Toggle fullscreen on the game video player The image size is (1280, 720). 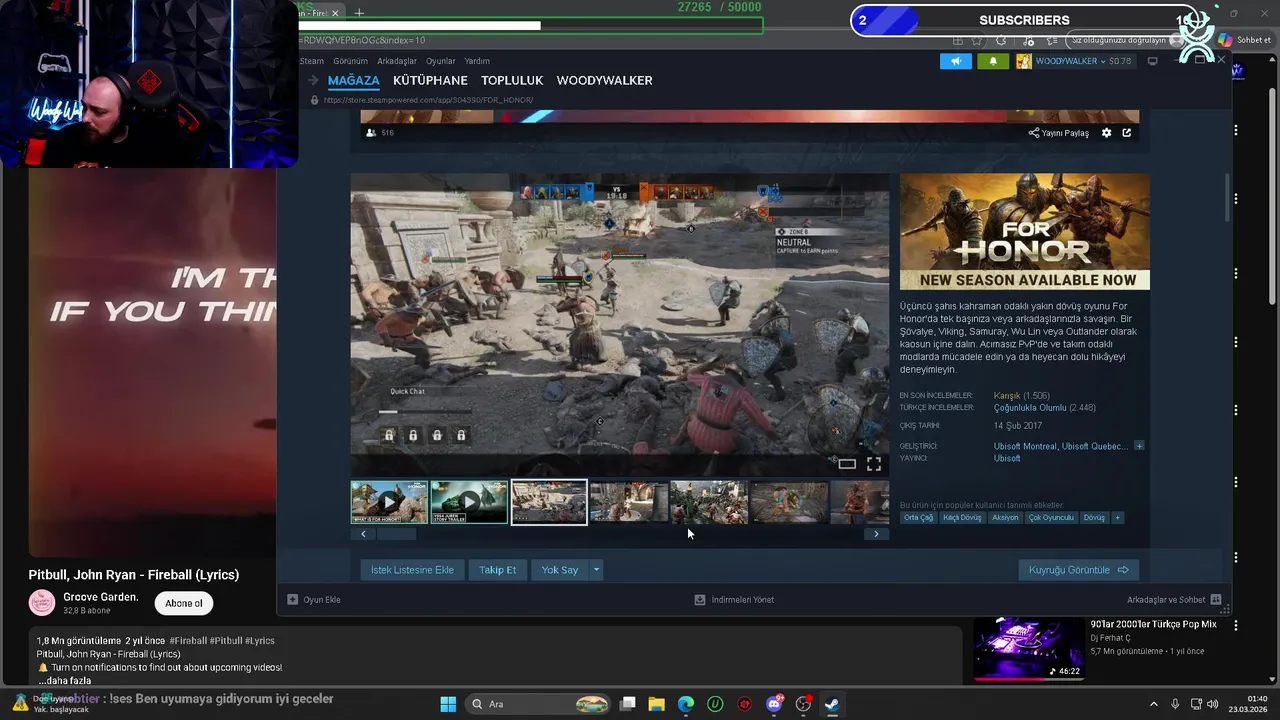coord(873,464)
